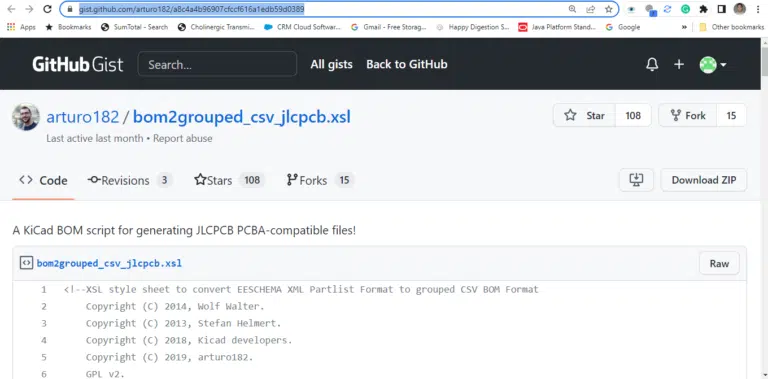Bookmark this page with the star icon in address bar

608,9
